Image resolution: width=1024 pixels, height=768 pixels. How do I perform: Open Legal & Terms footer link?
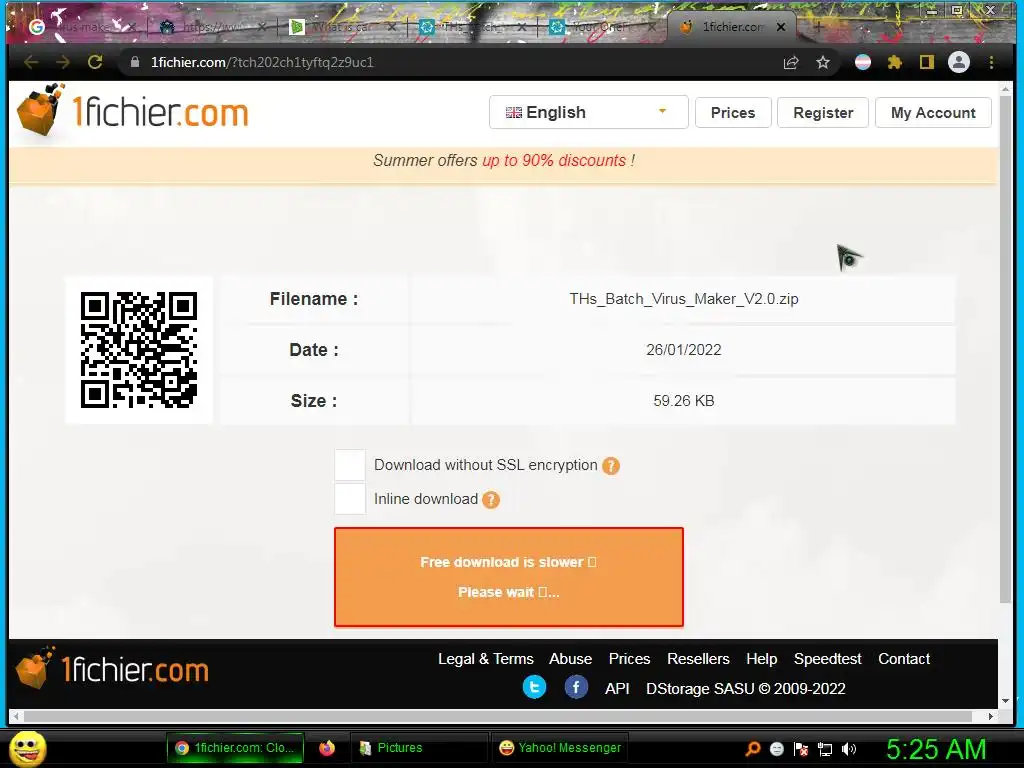coord(486,658)
